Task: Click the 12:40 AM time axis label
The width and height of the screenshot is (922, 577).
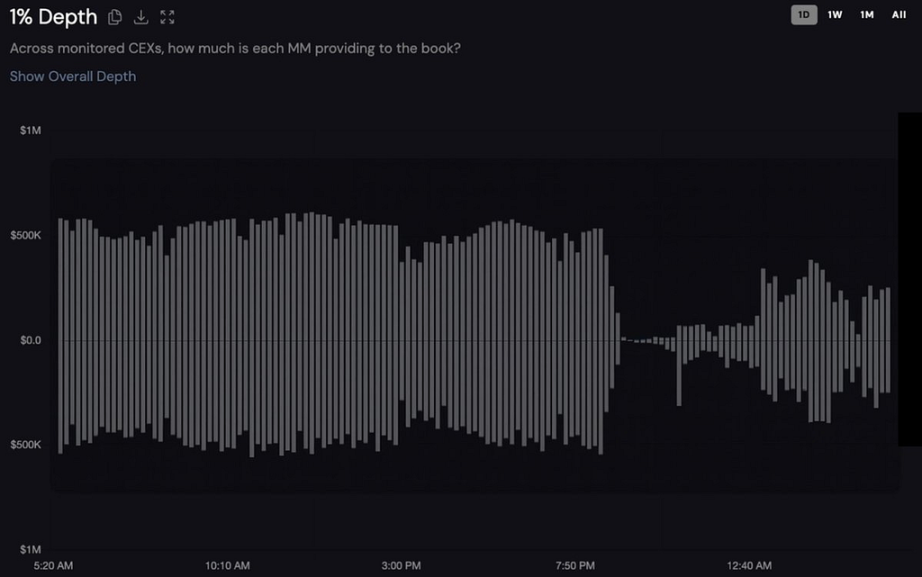Action: click(x=749, y=566)
